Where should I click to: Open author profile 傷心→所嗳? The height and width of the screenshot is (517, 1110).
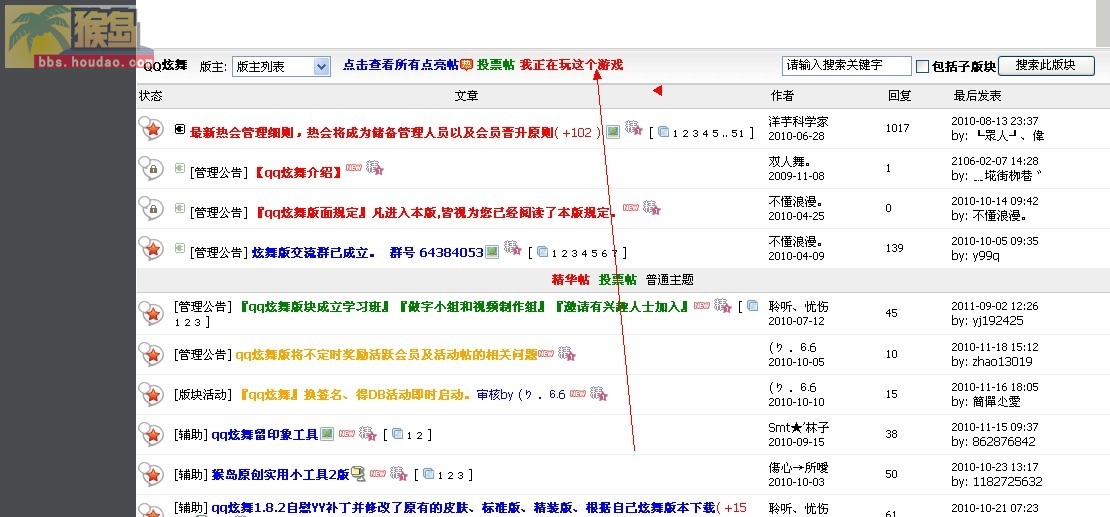click(798, 467)
